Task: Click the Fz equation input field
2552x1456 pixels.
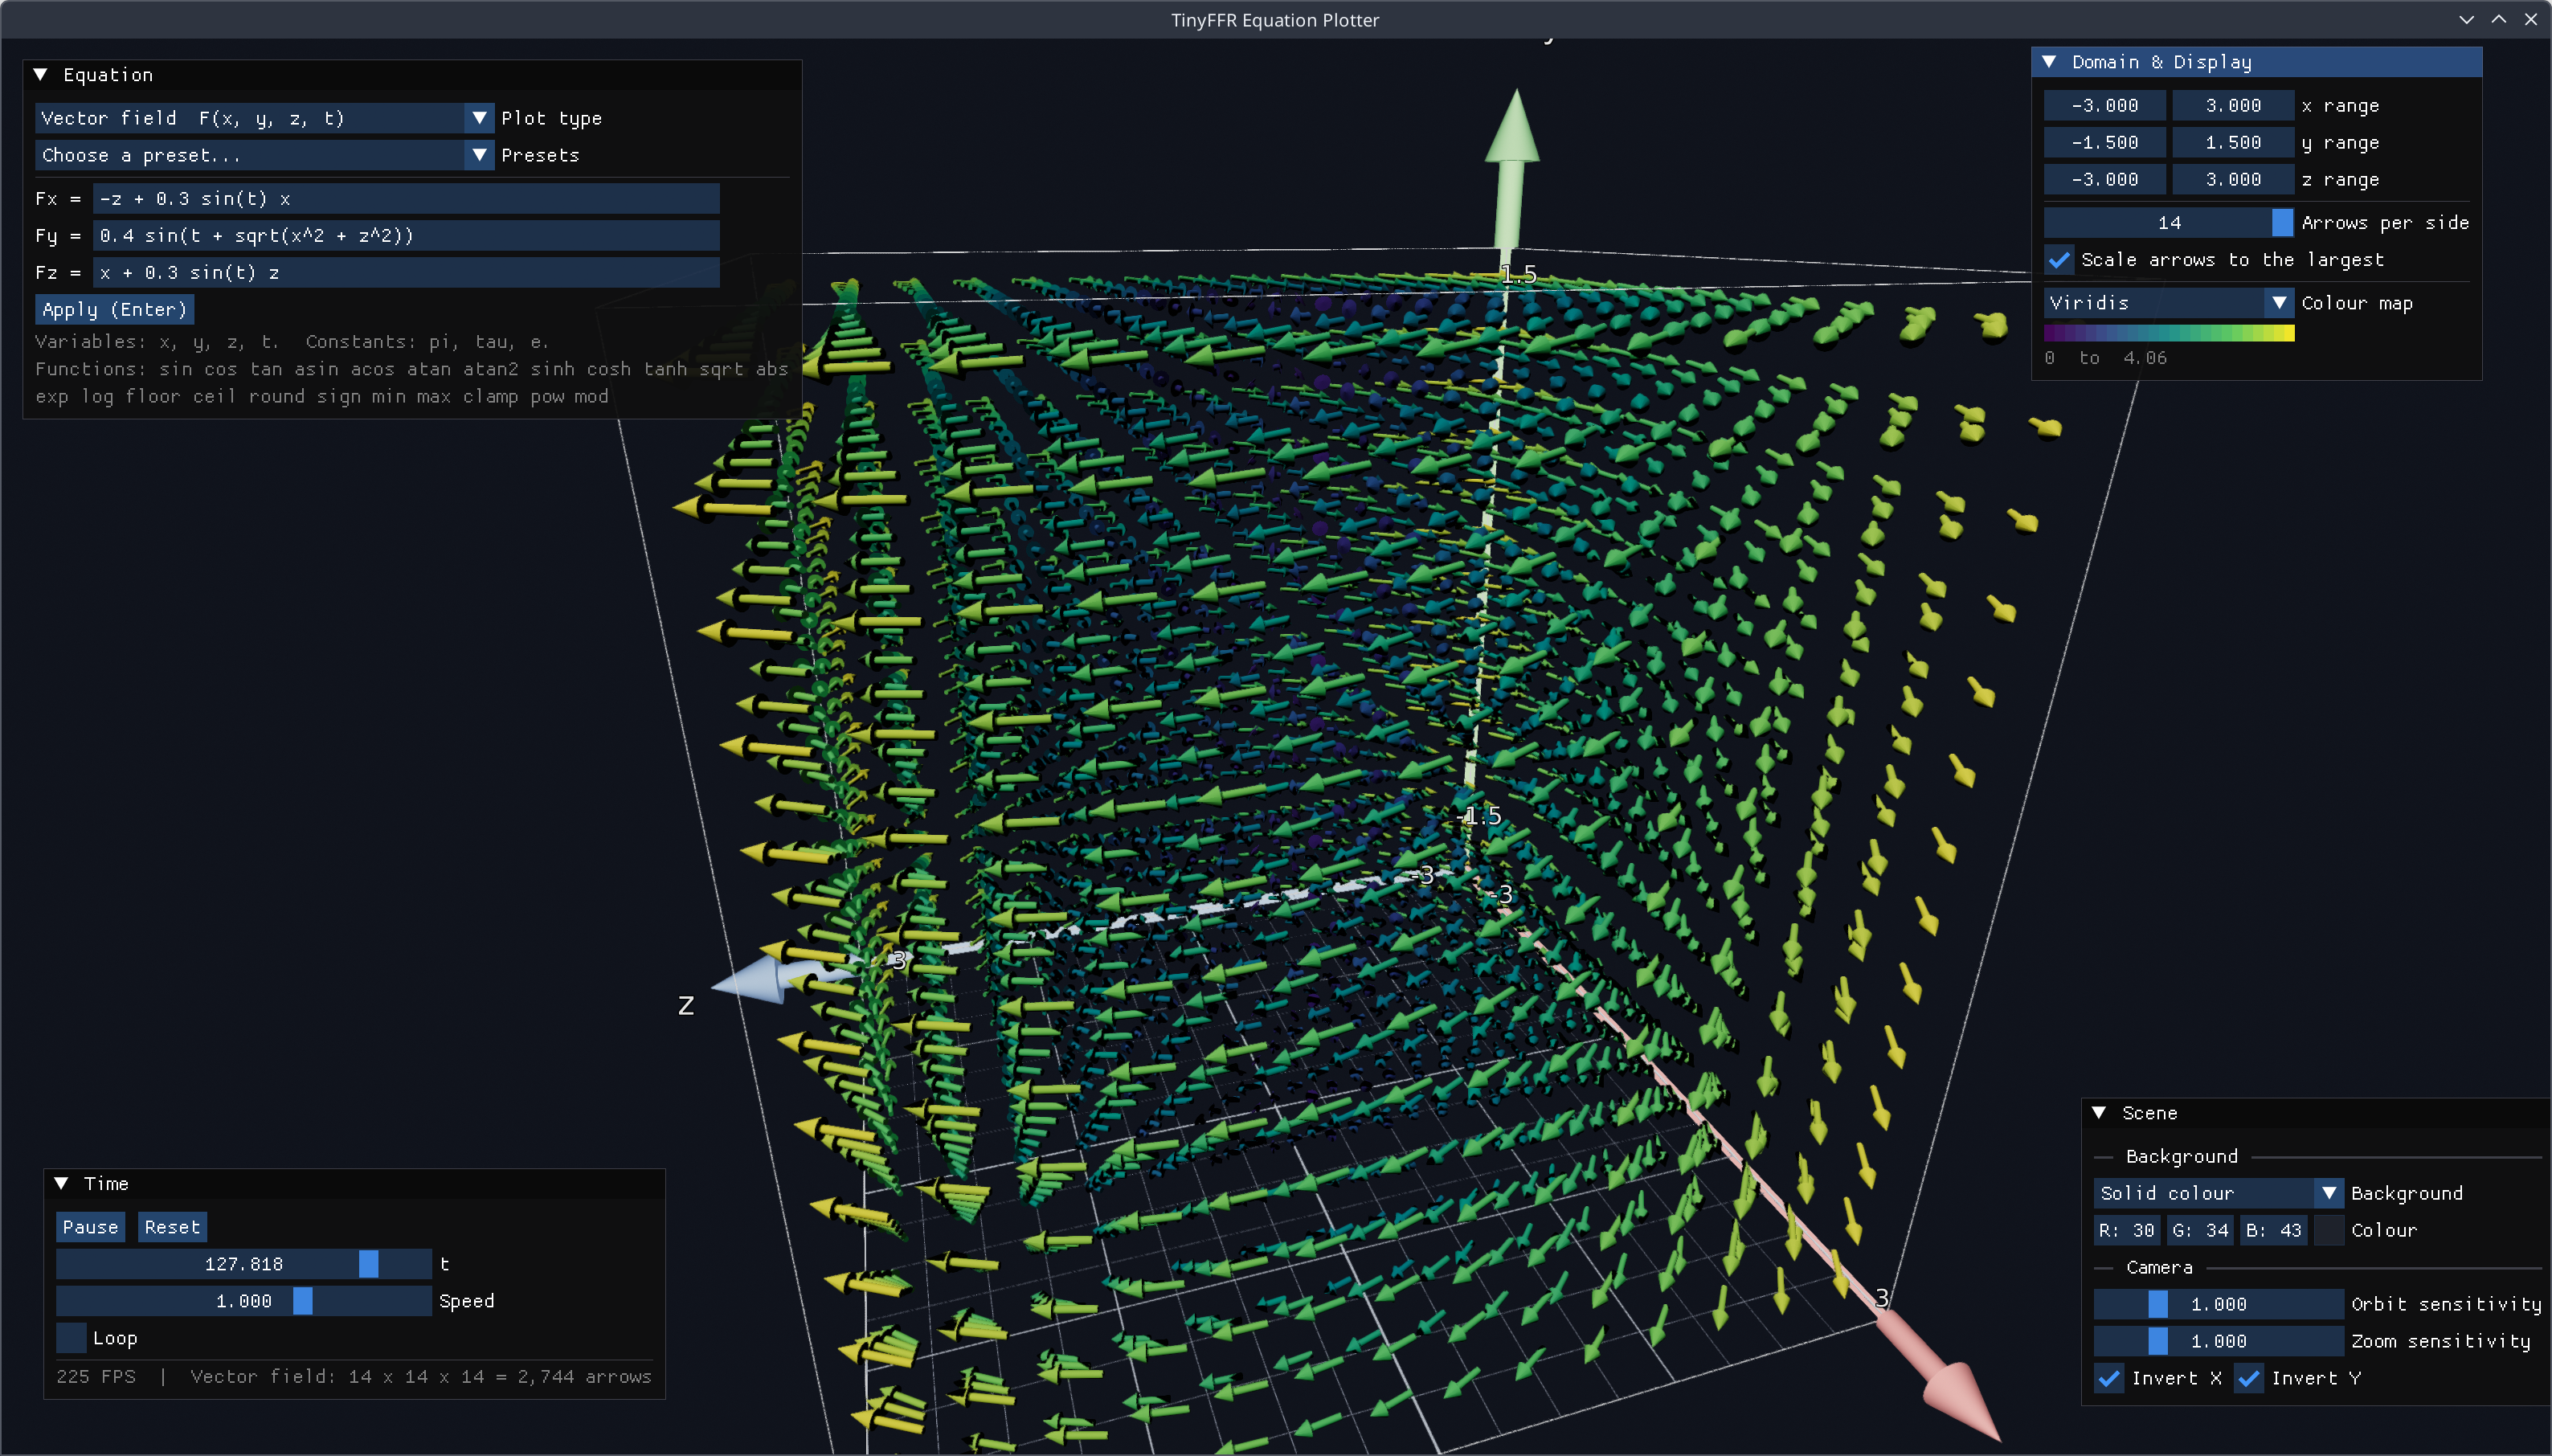Action: [x=406, y=272]
